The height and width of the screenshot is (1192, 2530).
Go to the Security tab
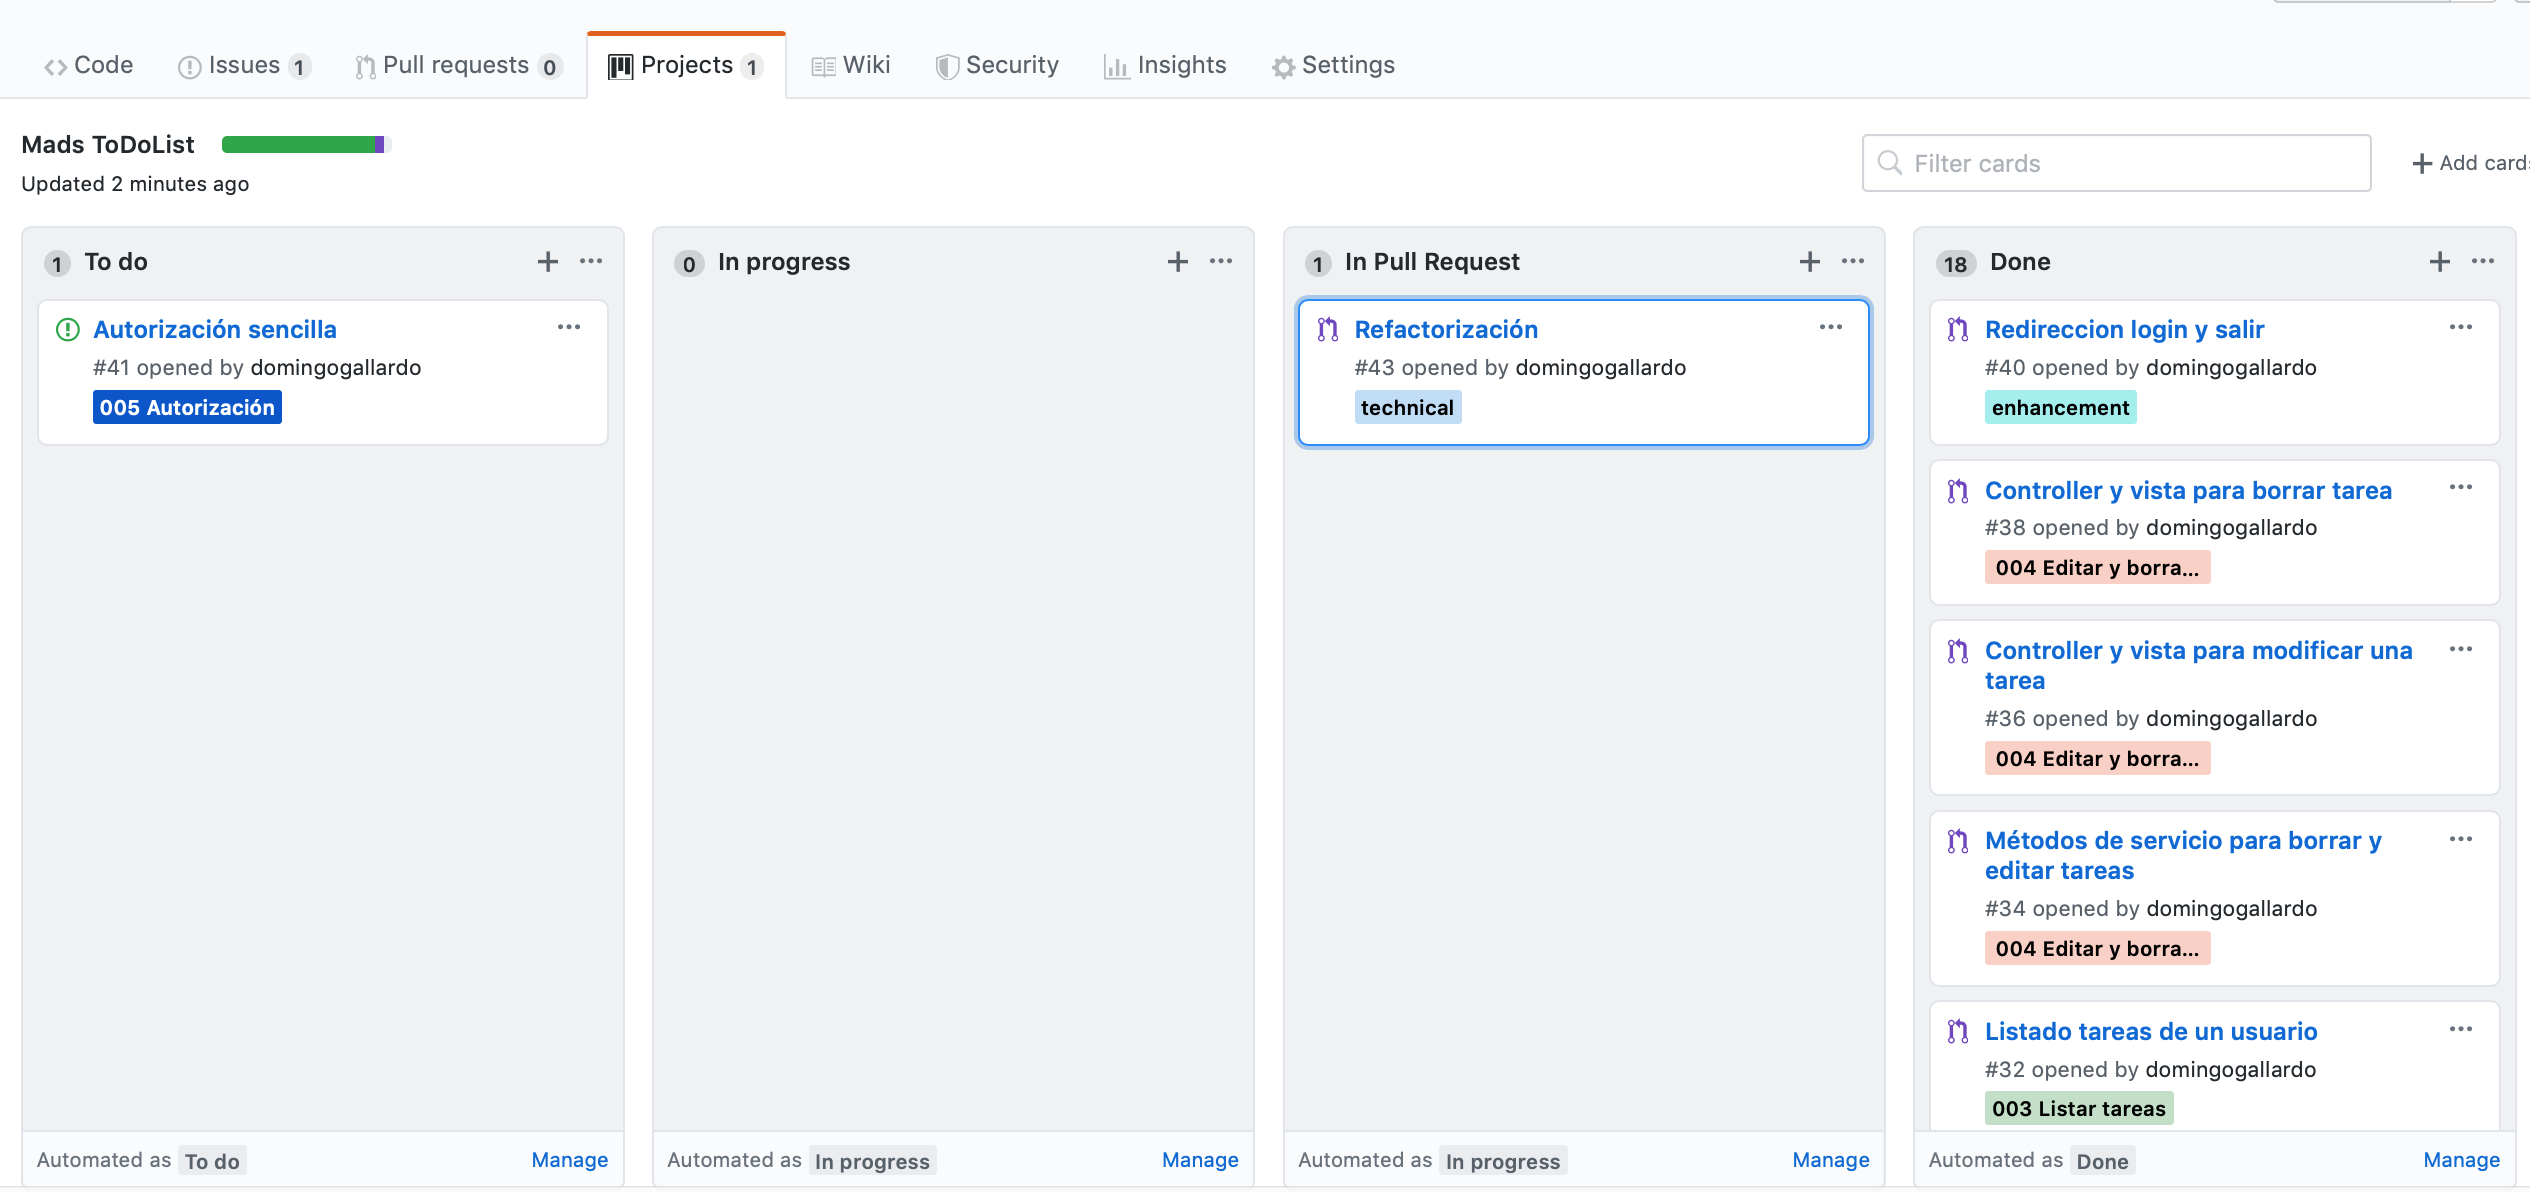tap(996, 66)
